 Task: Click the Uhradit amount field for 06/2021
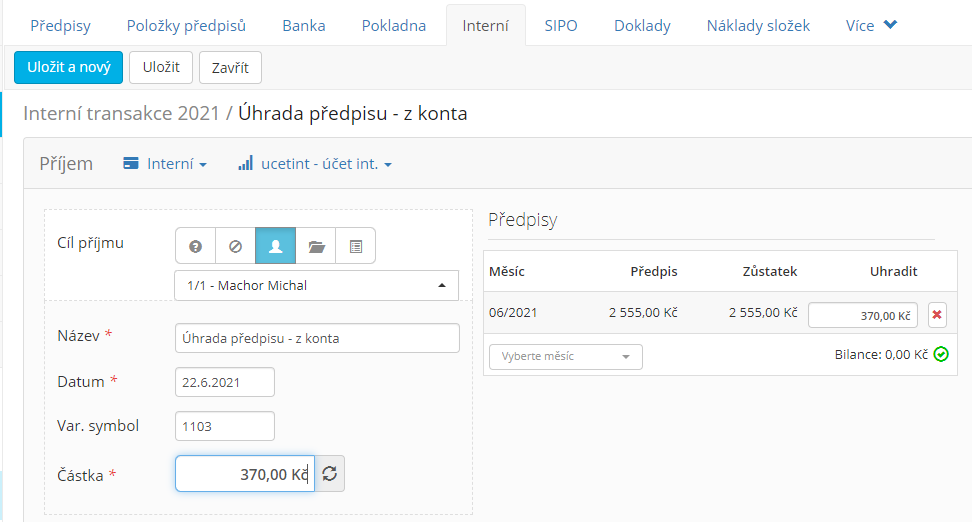863,315
